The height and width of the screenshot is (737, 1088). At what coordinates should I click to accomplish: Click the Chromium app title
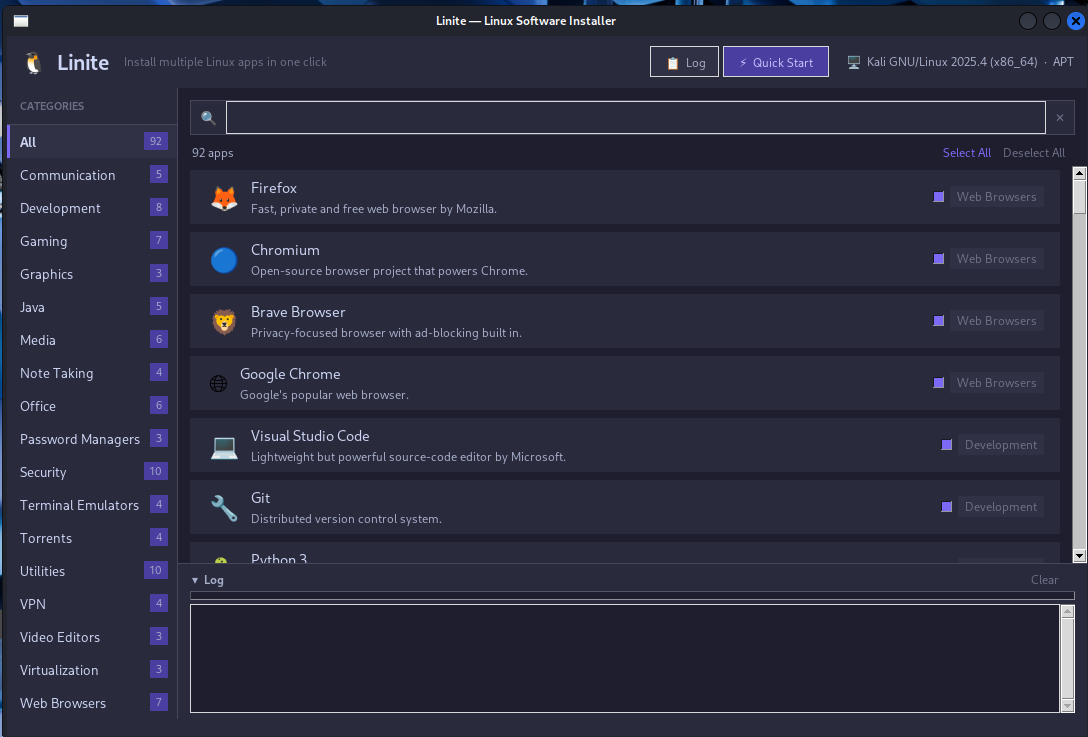285,250
